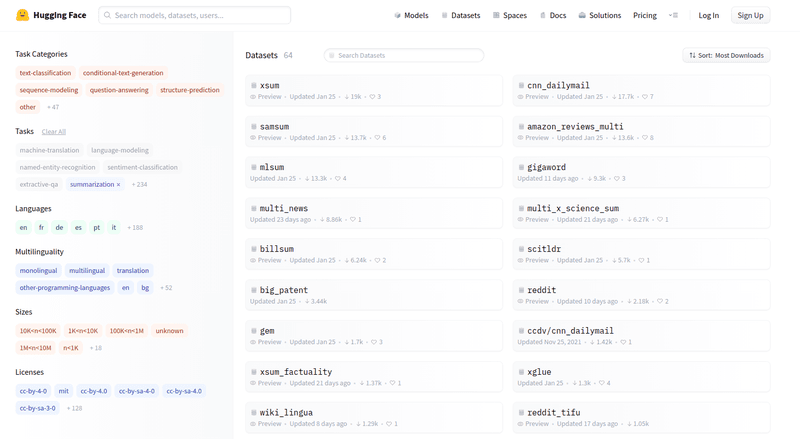Click the heart icon on ccdv/cnn_dailymail
This screenshot has width=800, height=439.
623,342
